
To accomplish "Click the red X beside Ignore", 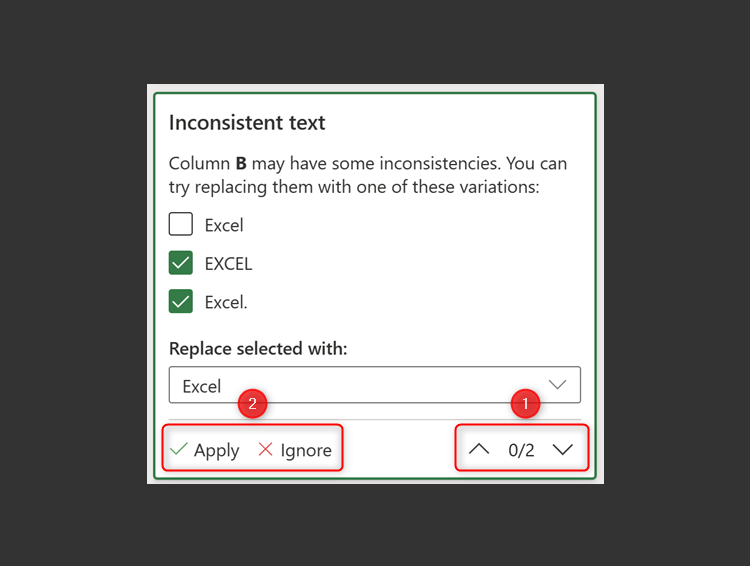I will pyautogui.click(x=265, y=450).
